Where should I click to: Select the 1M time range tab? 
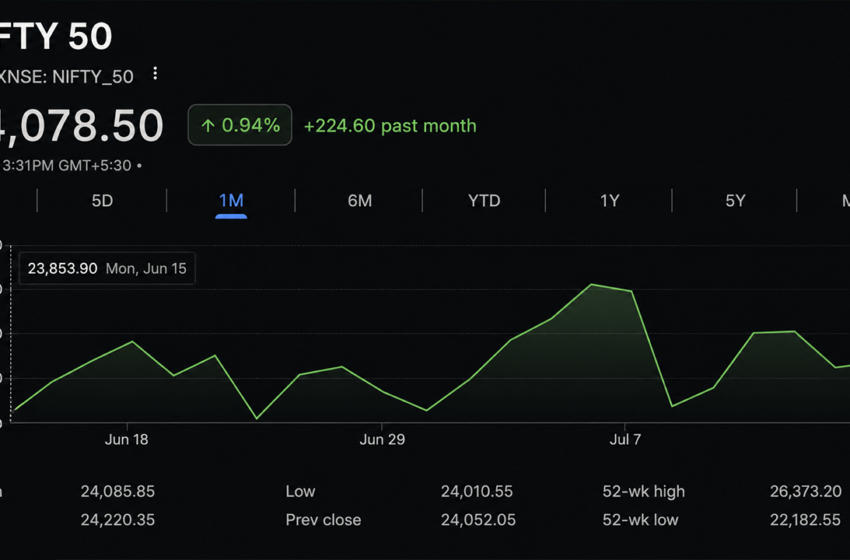pyautogui.click(x=231, y=201)
